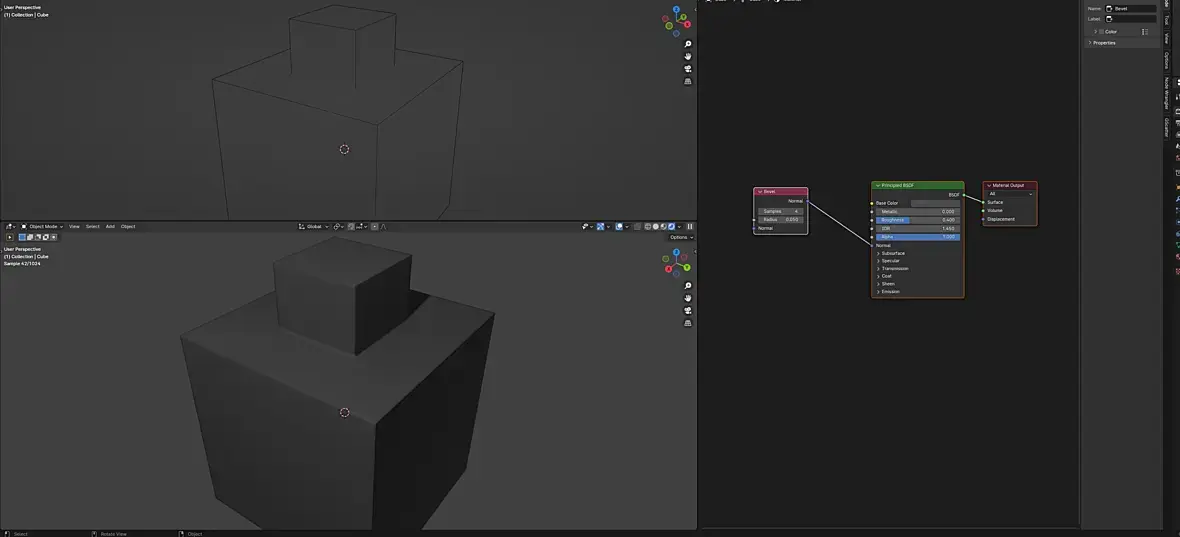Image resolution: width=1180 pixels, height=537 pixels.
Task: Select rendered viewport shading
Action: [671, 226]
